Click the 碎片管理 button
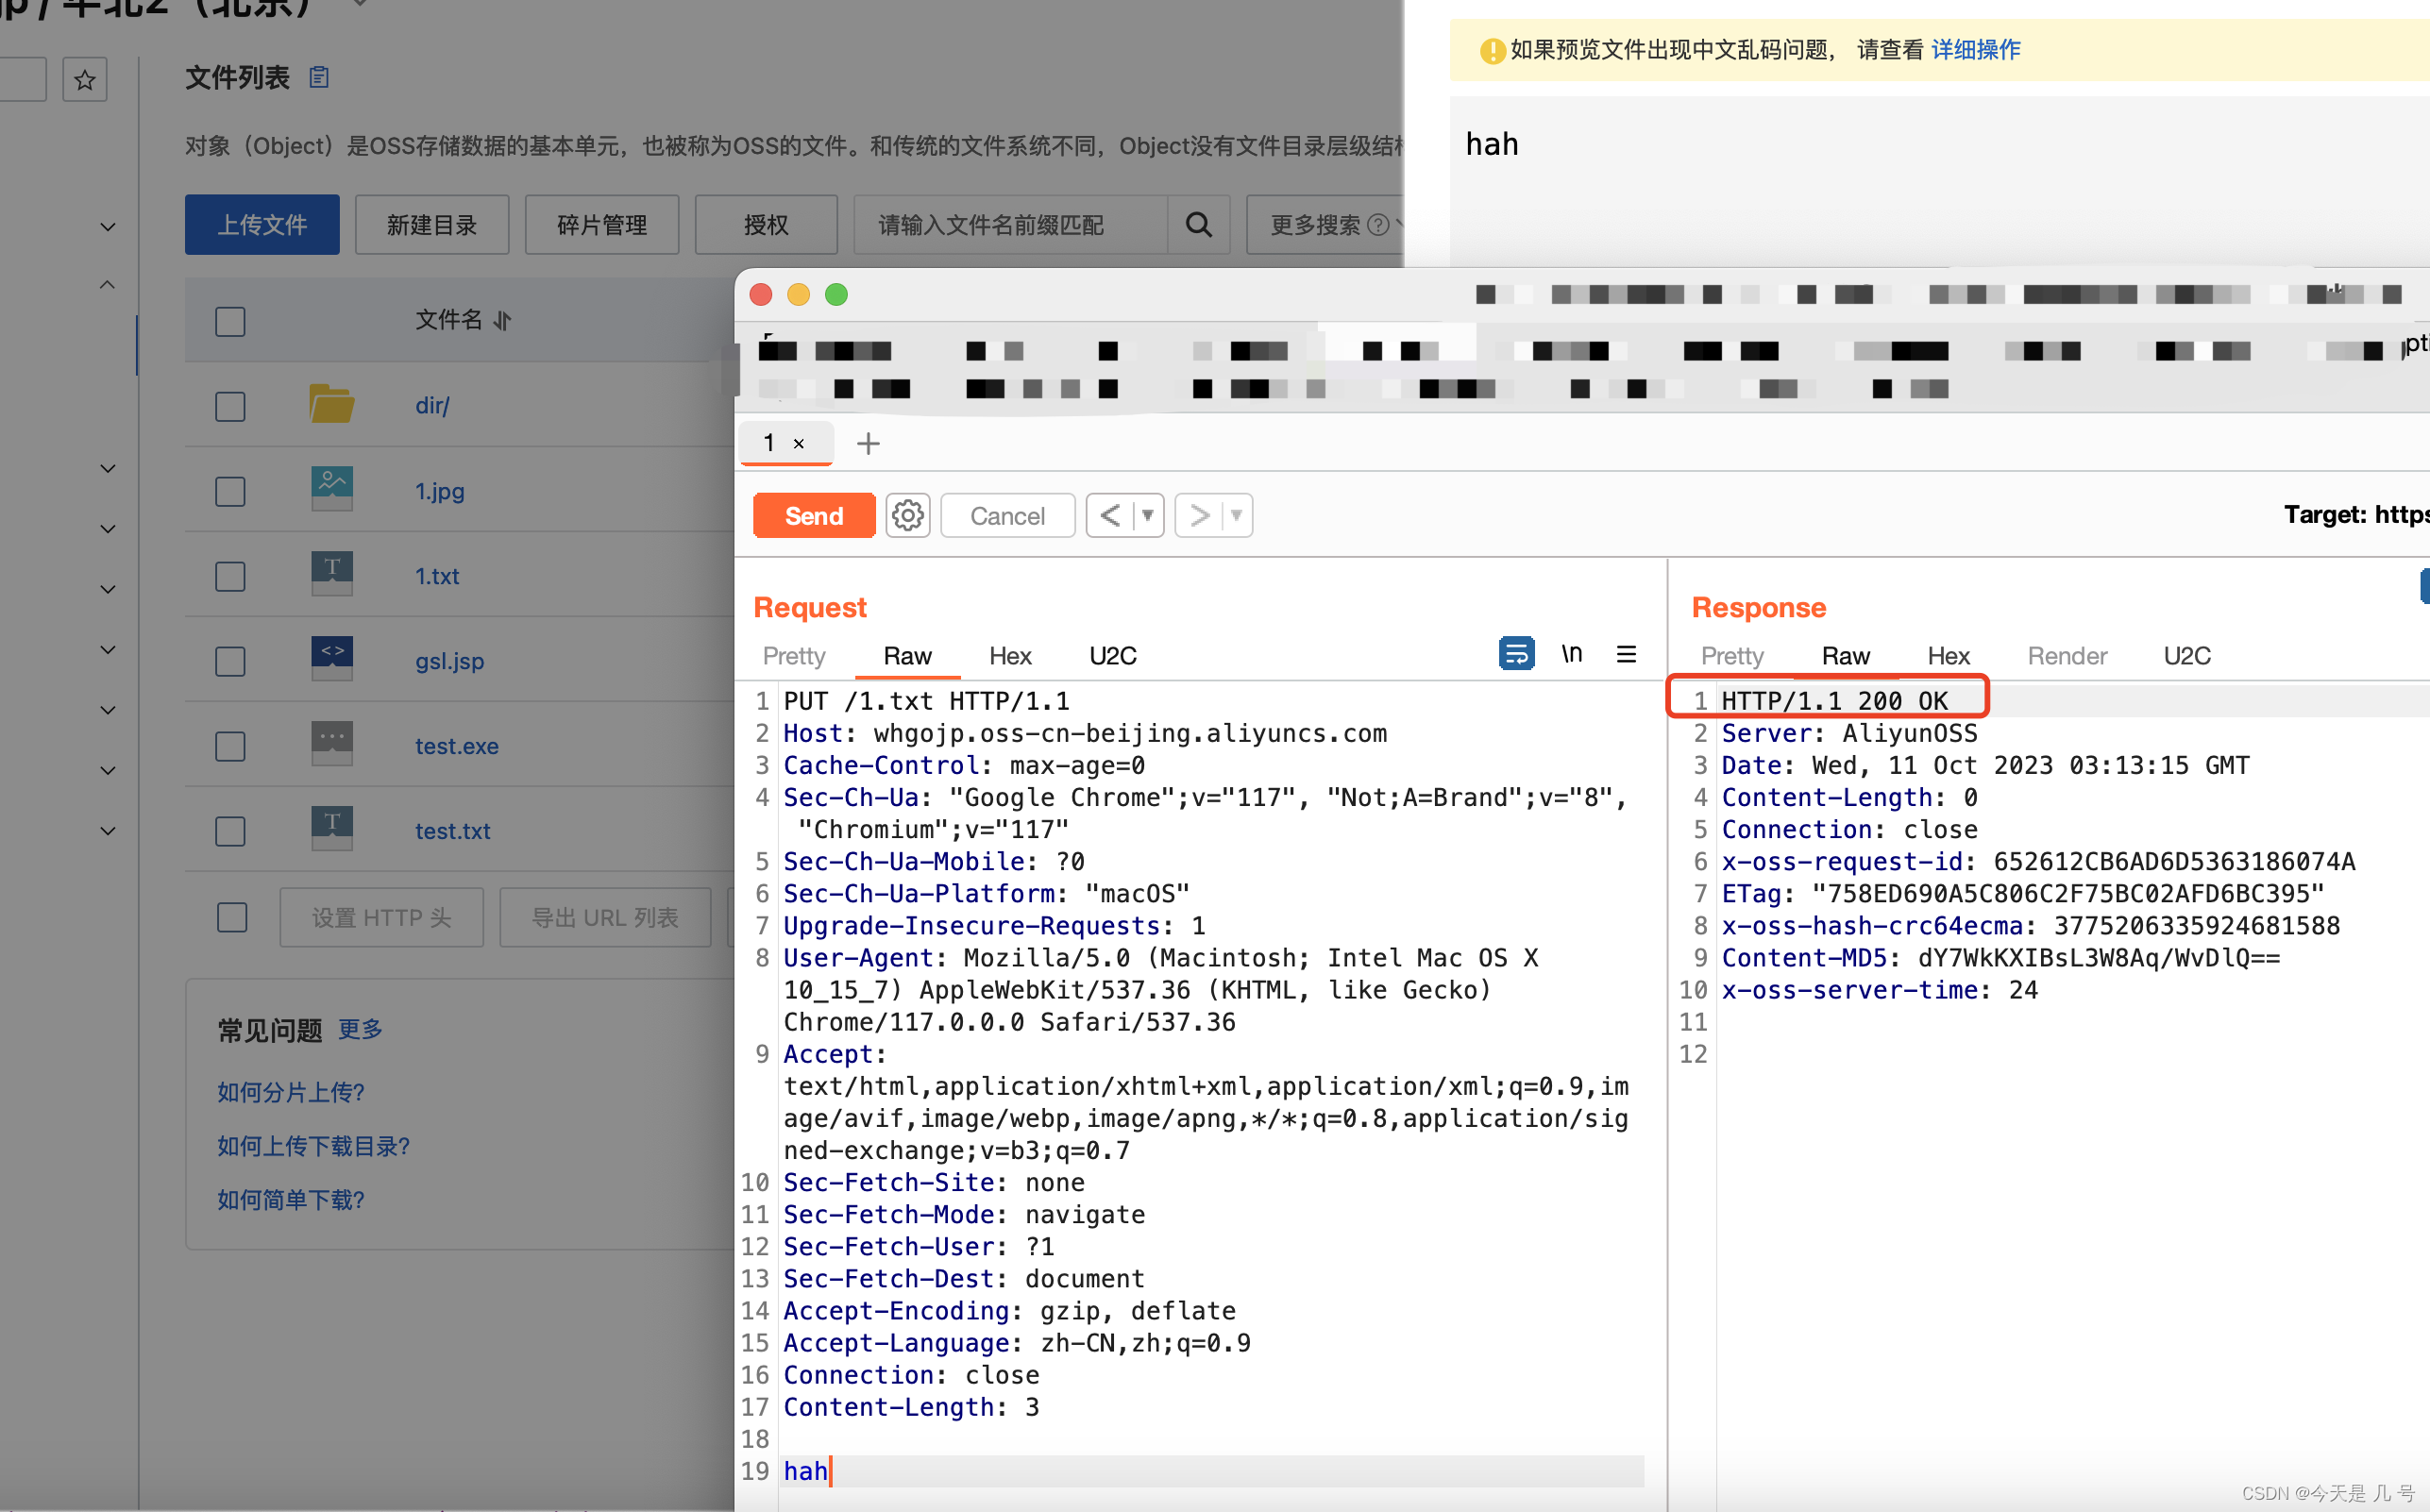The height and width of the screenshot is (1512, 2430). [602, 225]
